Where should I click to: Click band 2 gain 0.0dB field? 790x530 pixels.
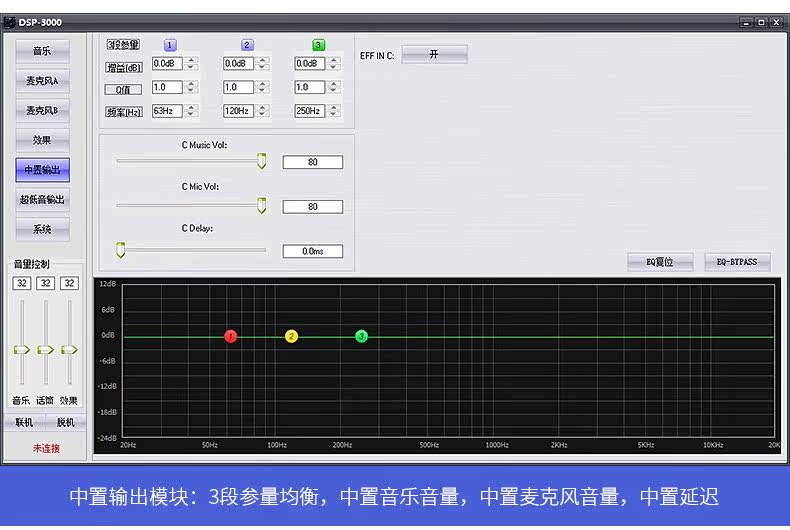pyautogui.click(x=238, y=63)
